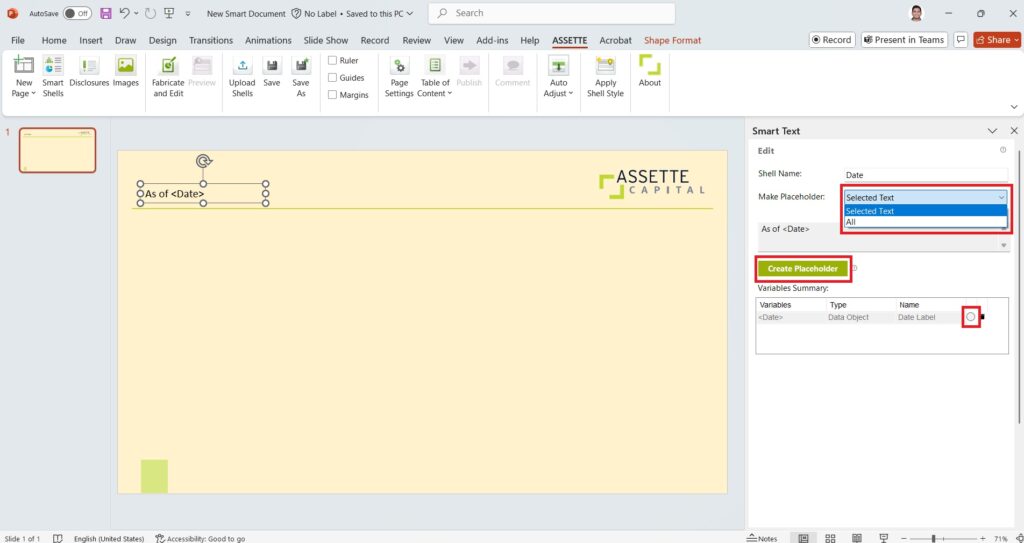Screen dimensions: 1024x543
Task: Click Apply Shell Style
Action: tap(605, 76)
